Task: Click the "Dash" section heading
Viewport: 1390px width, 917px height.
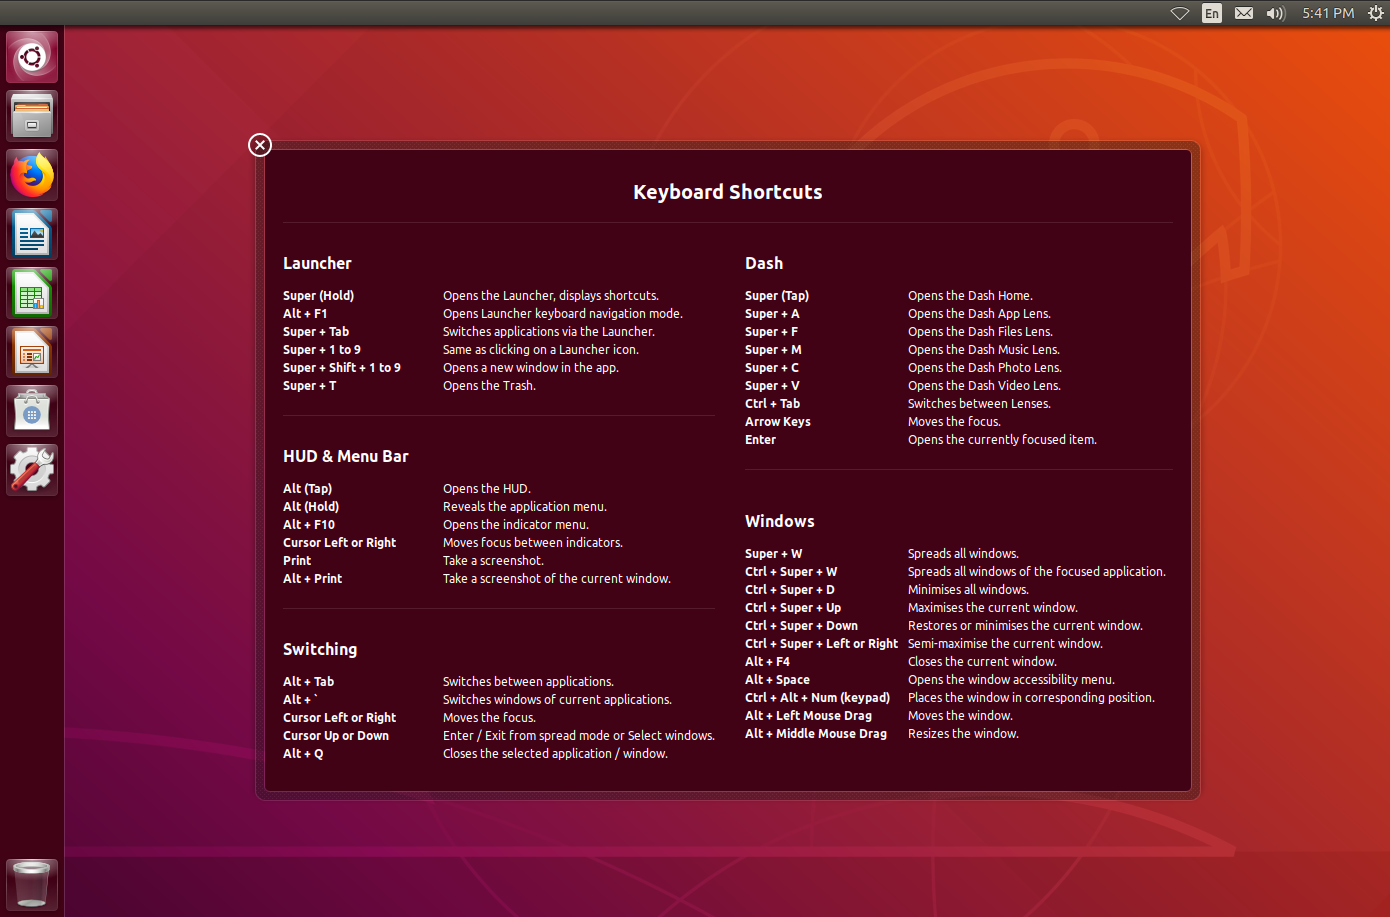Action: pyautogui.click(x=763, y=263)
